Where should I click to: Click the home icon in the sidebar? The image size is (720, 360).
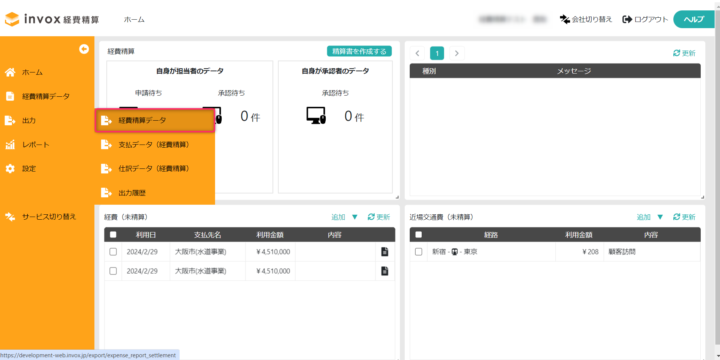point(10,72)
